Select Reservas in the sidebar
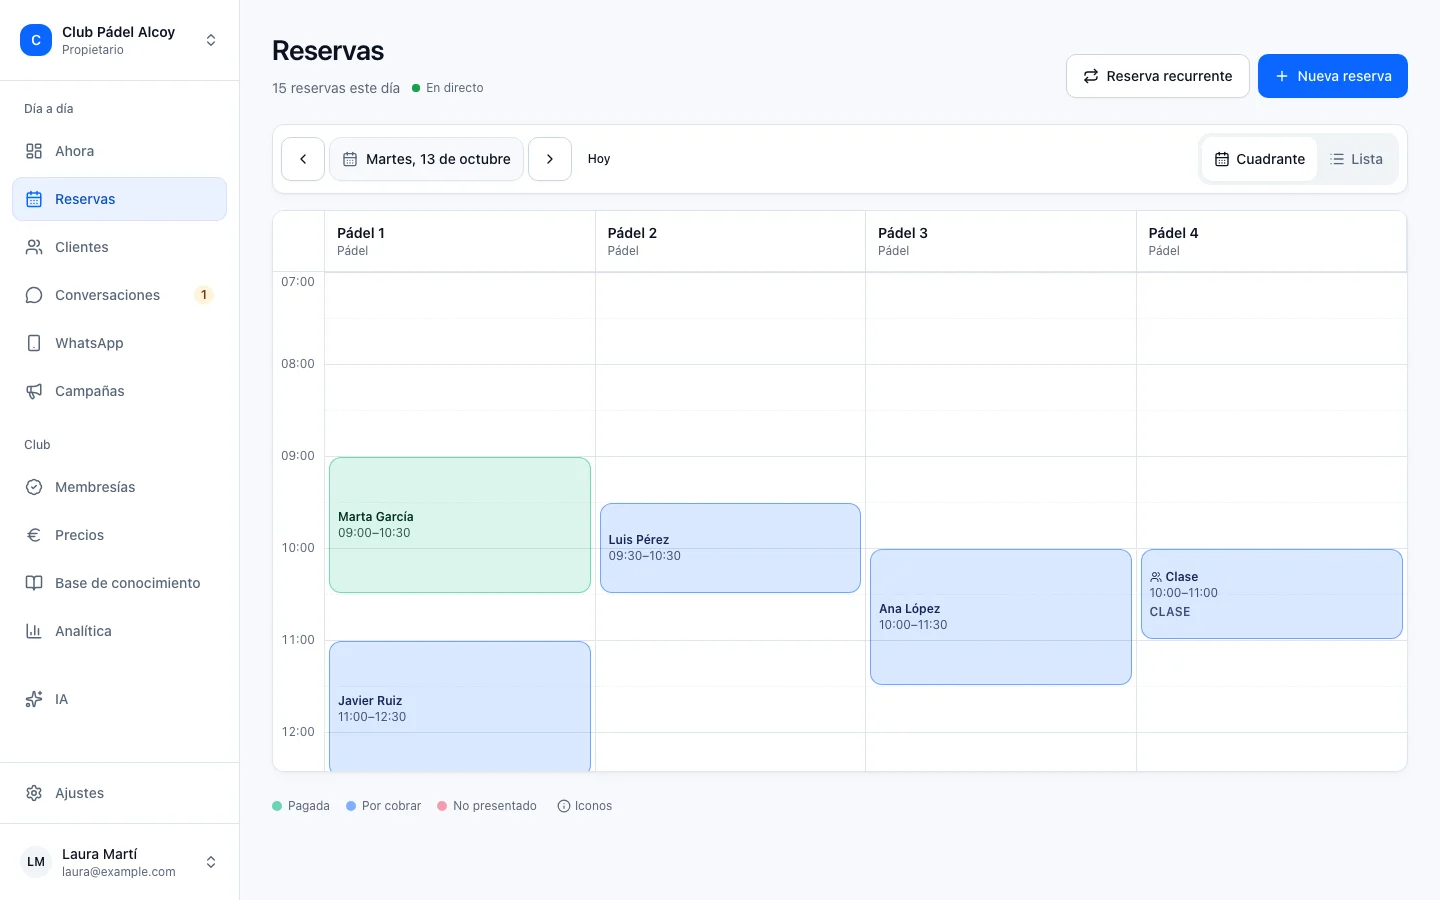The width and height of the screenshot is (1440, 900). [x=119, y=199]
